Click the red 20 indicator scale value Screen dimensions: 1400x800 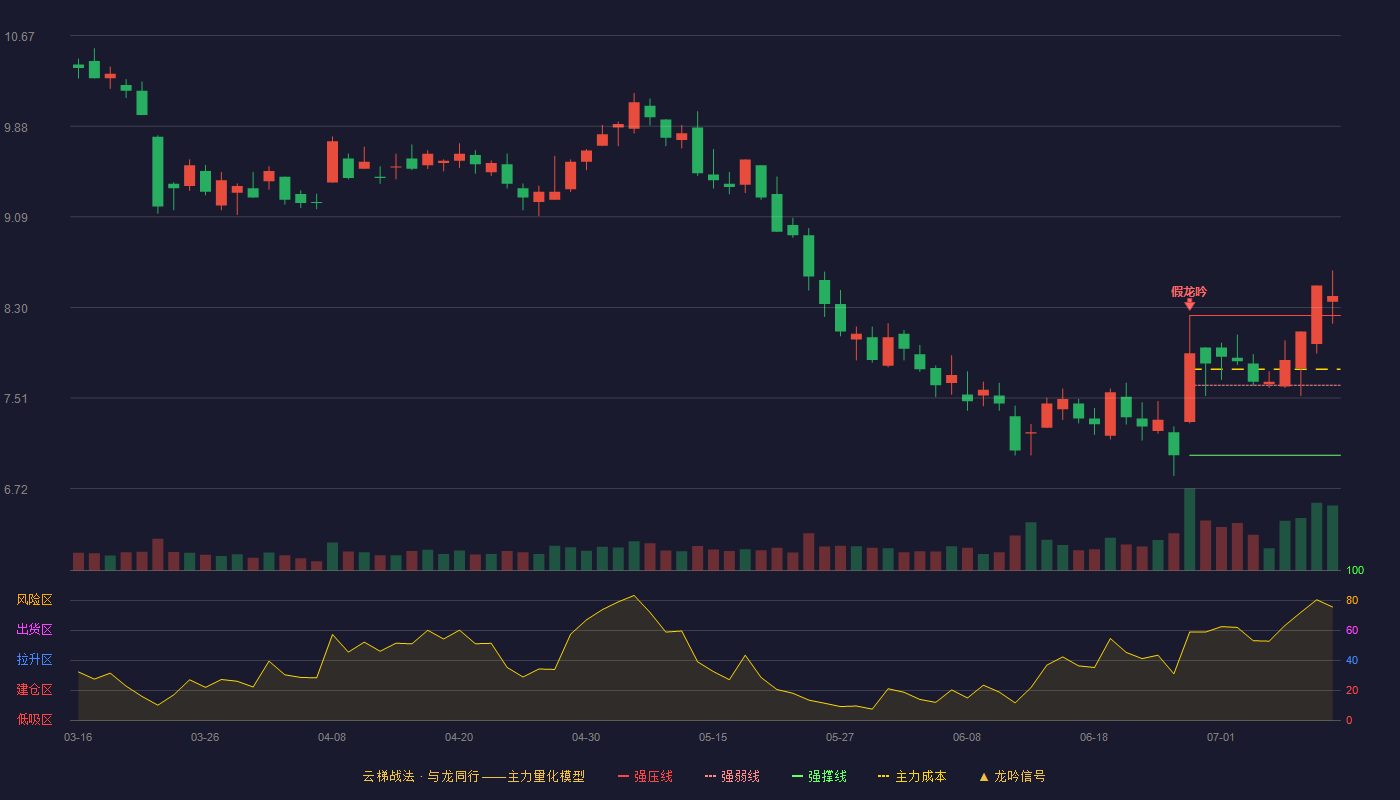[1352, 690]
